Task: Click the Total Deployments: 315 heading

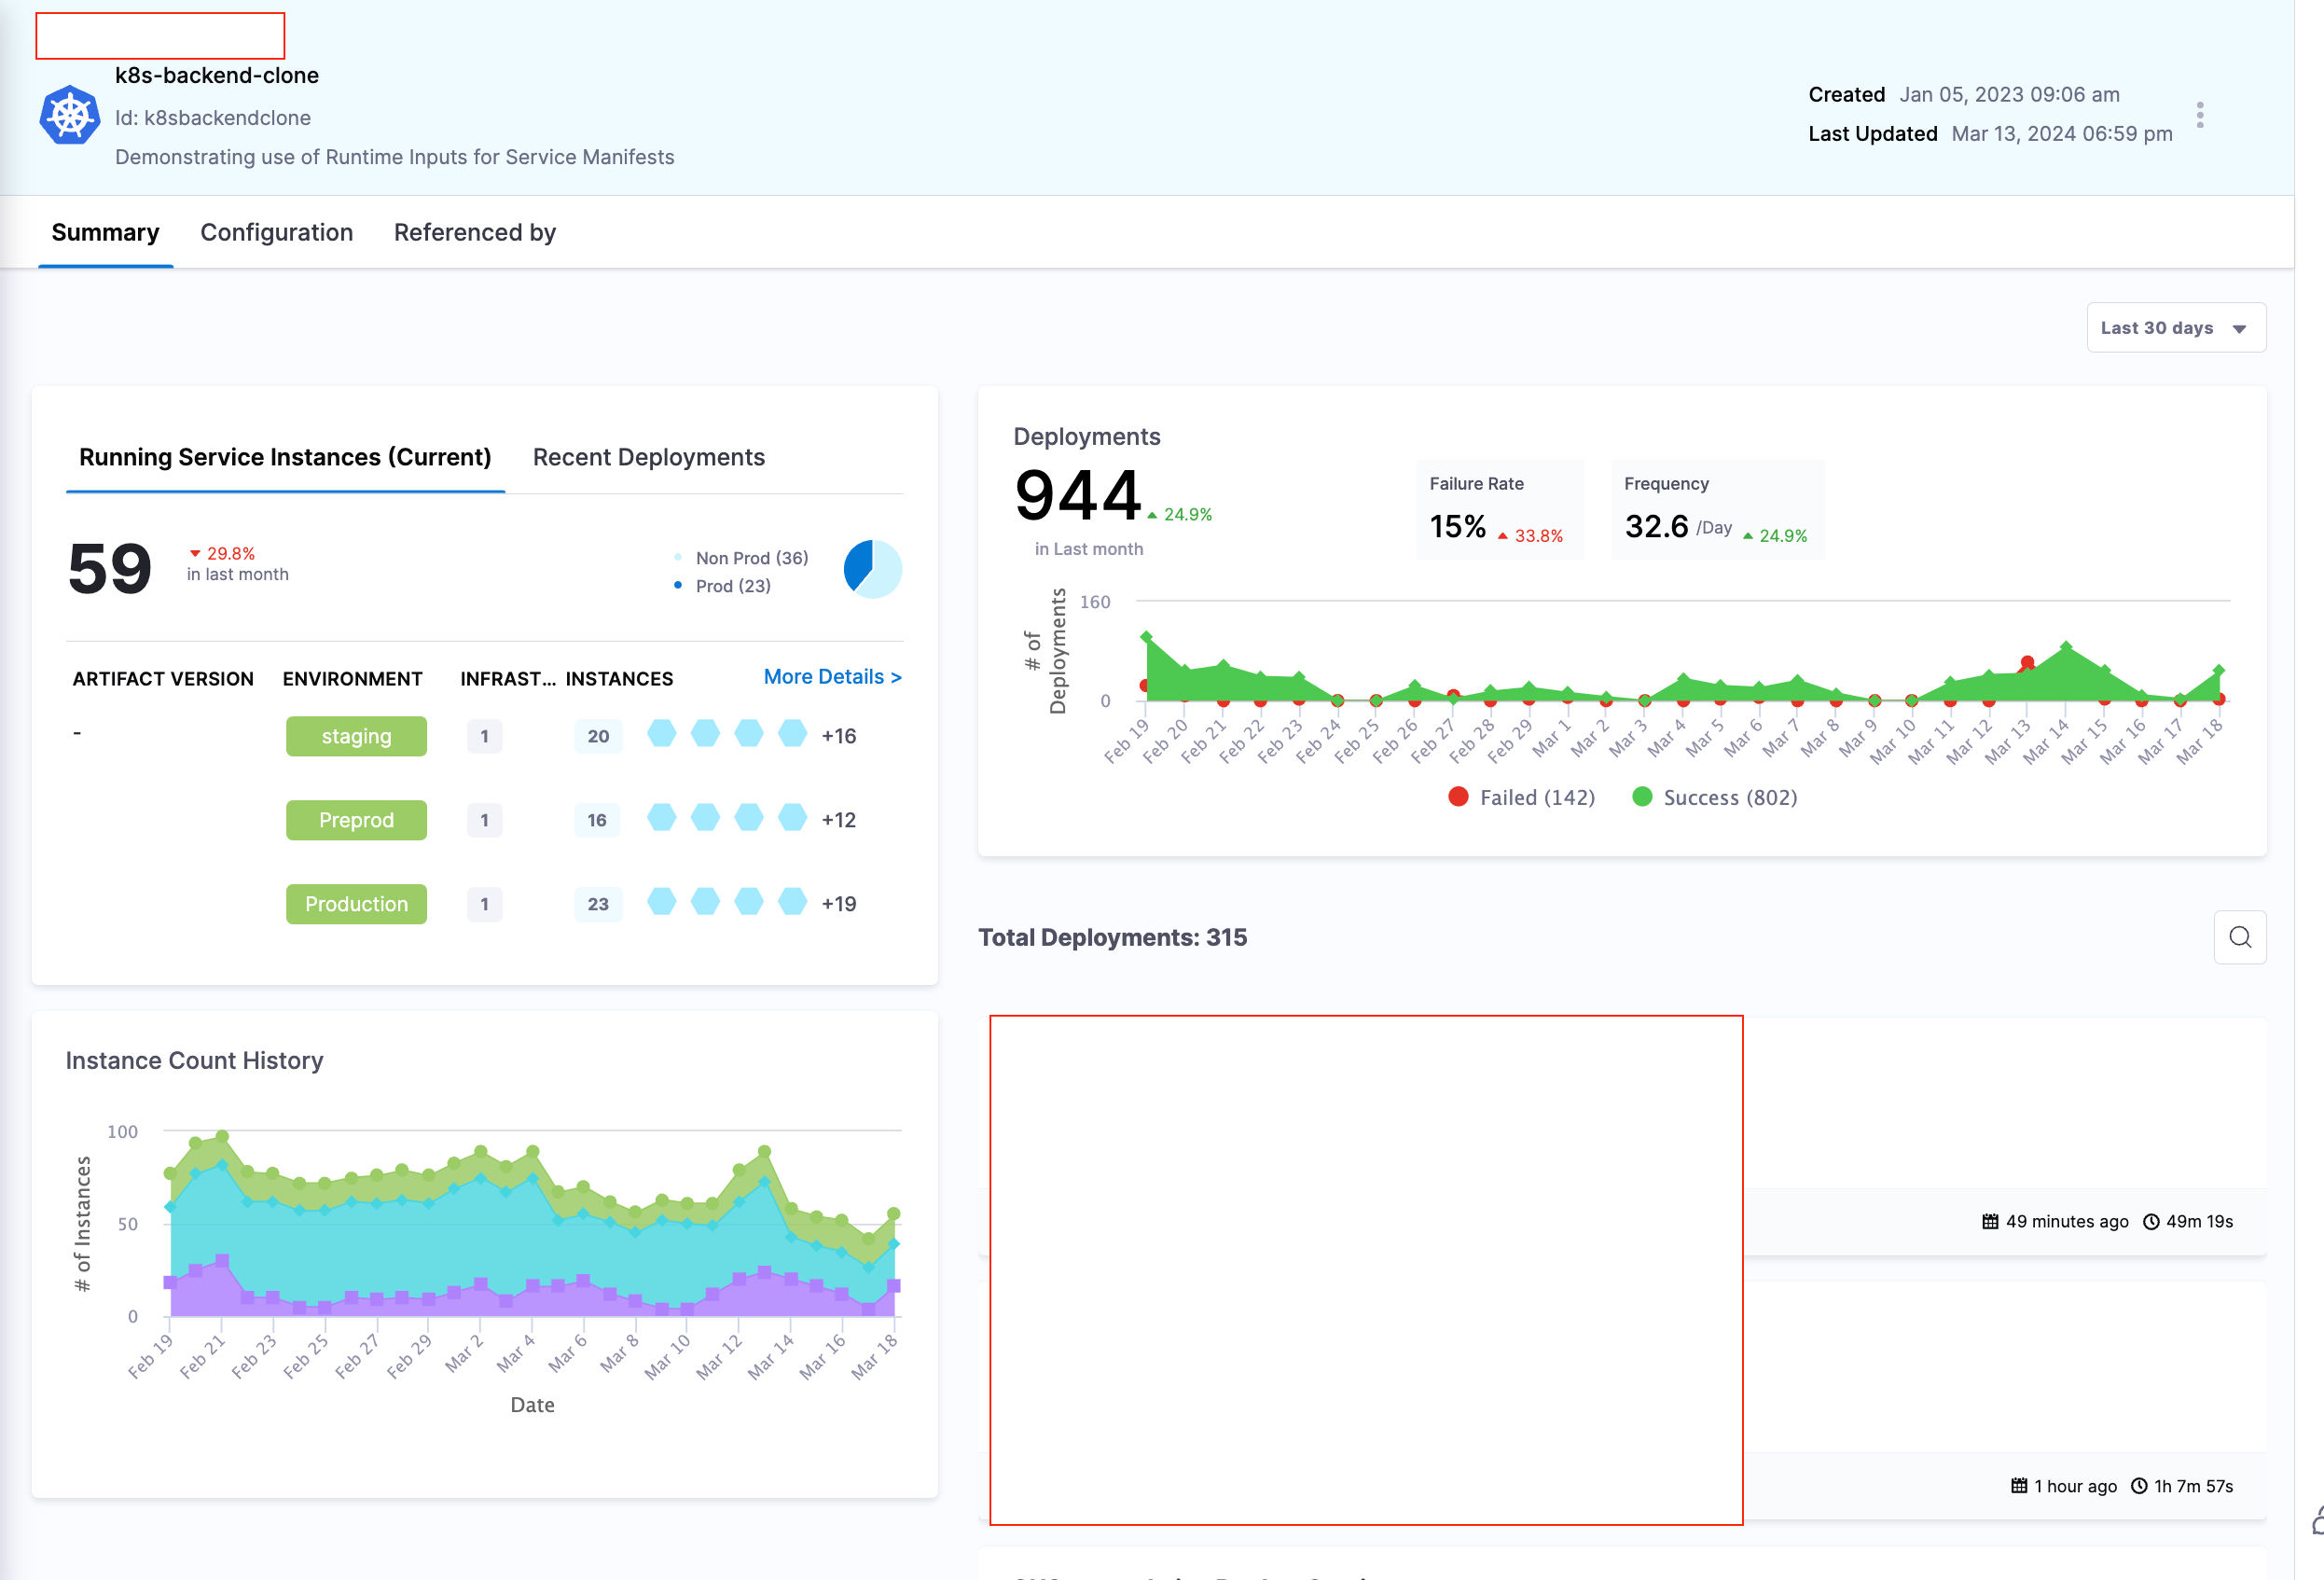Action: click(1112, 937)
